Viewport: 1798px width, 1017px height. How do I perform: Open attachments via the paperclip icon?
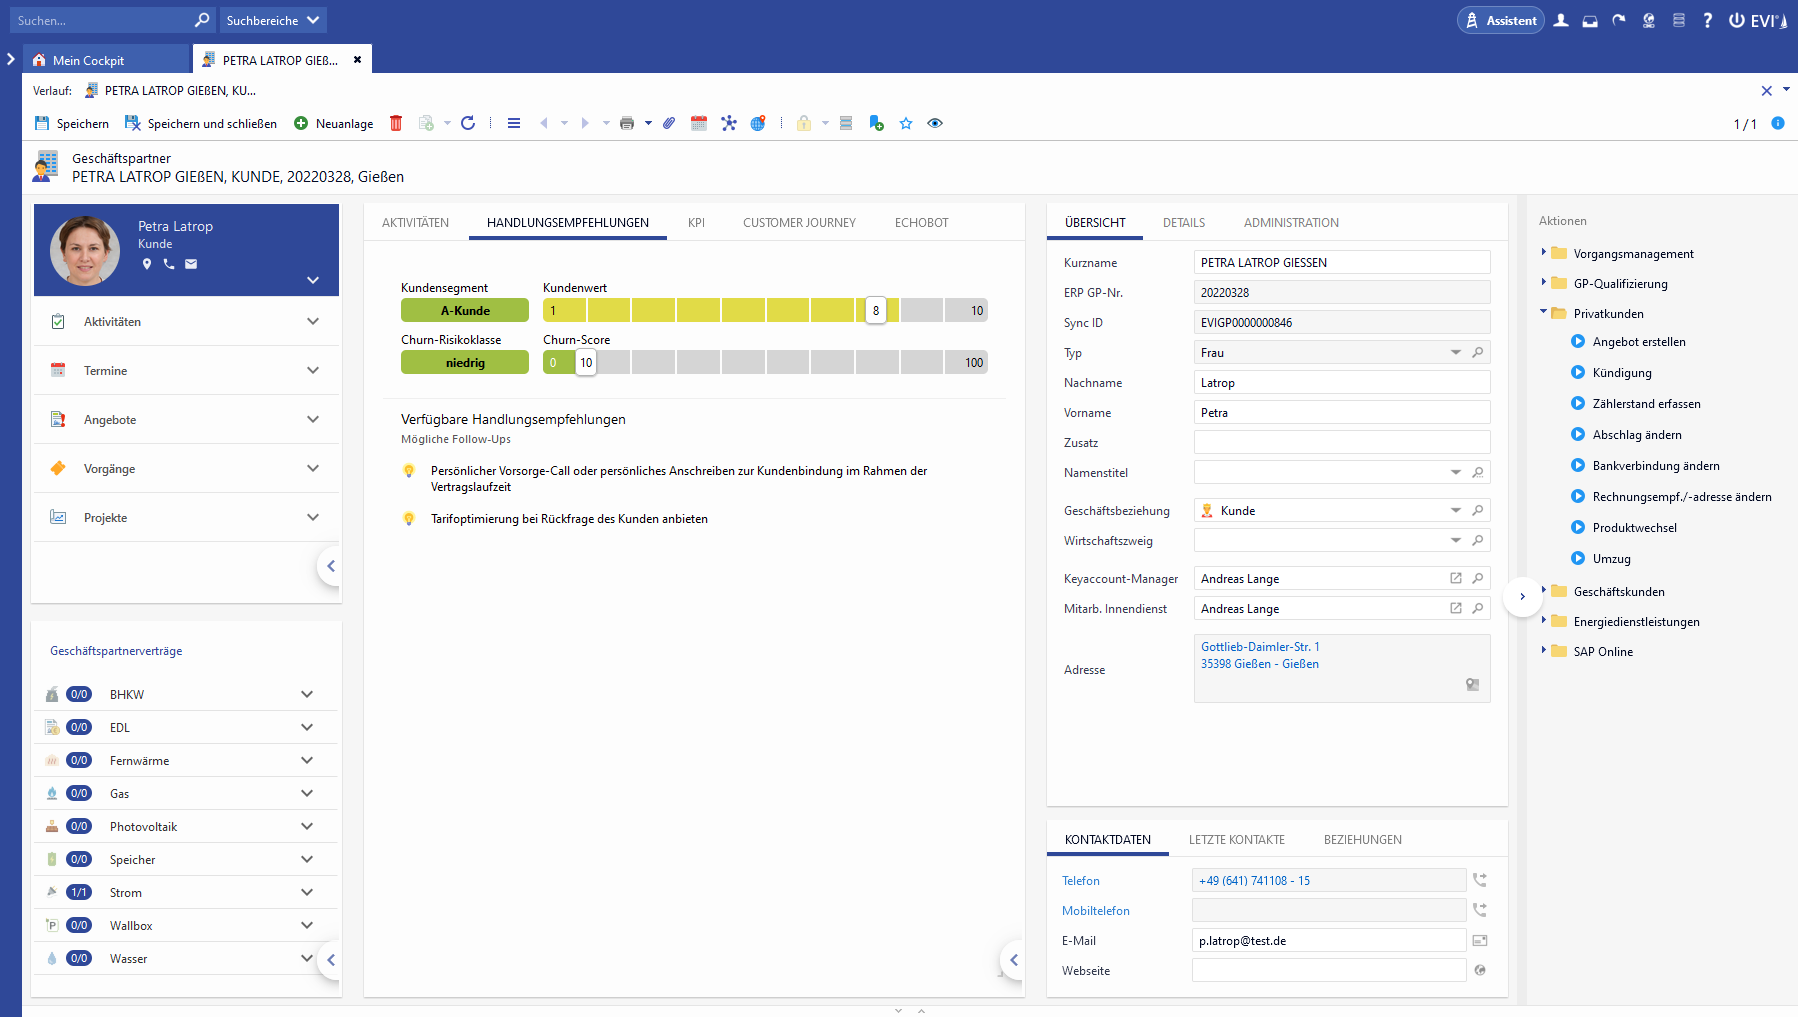[x=669, y=123]
